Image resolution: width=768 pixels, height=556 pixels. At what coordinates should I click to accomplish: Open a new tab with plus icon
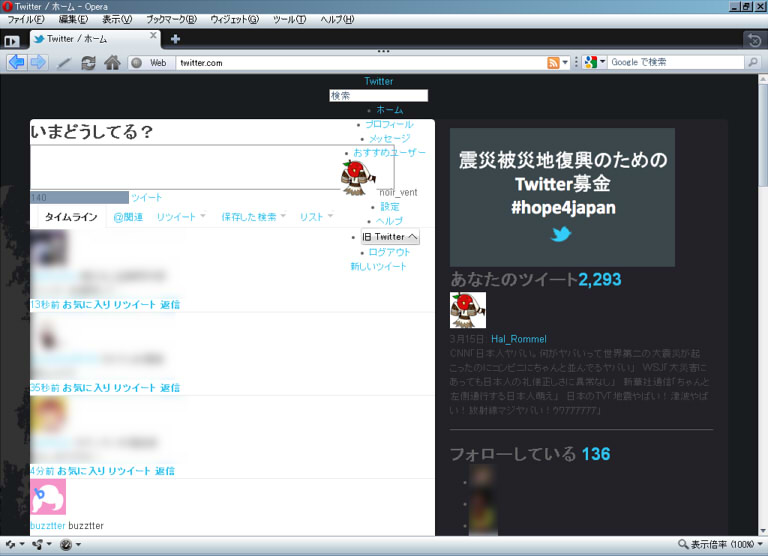pos(175,39)
